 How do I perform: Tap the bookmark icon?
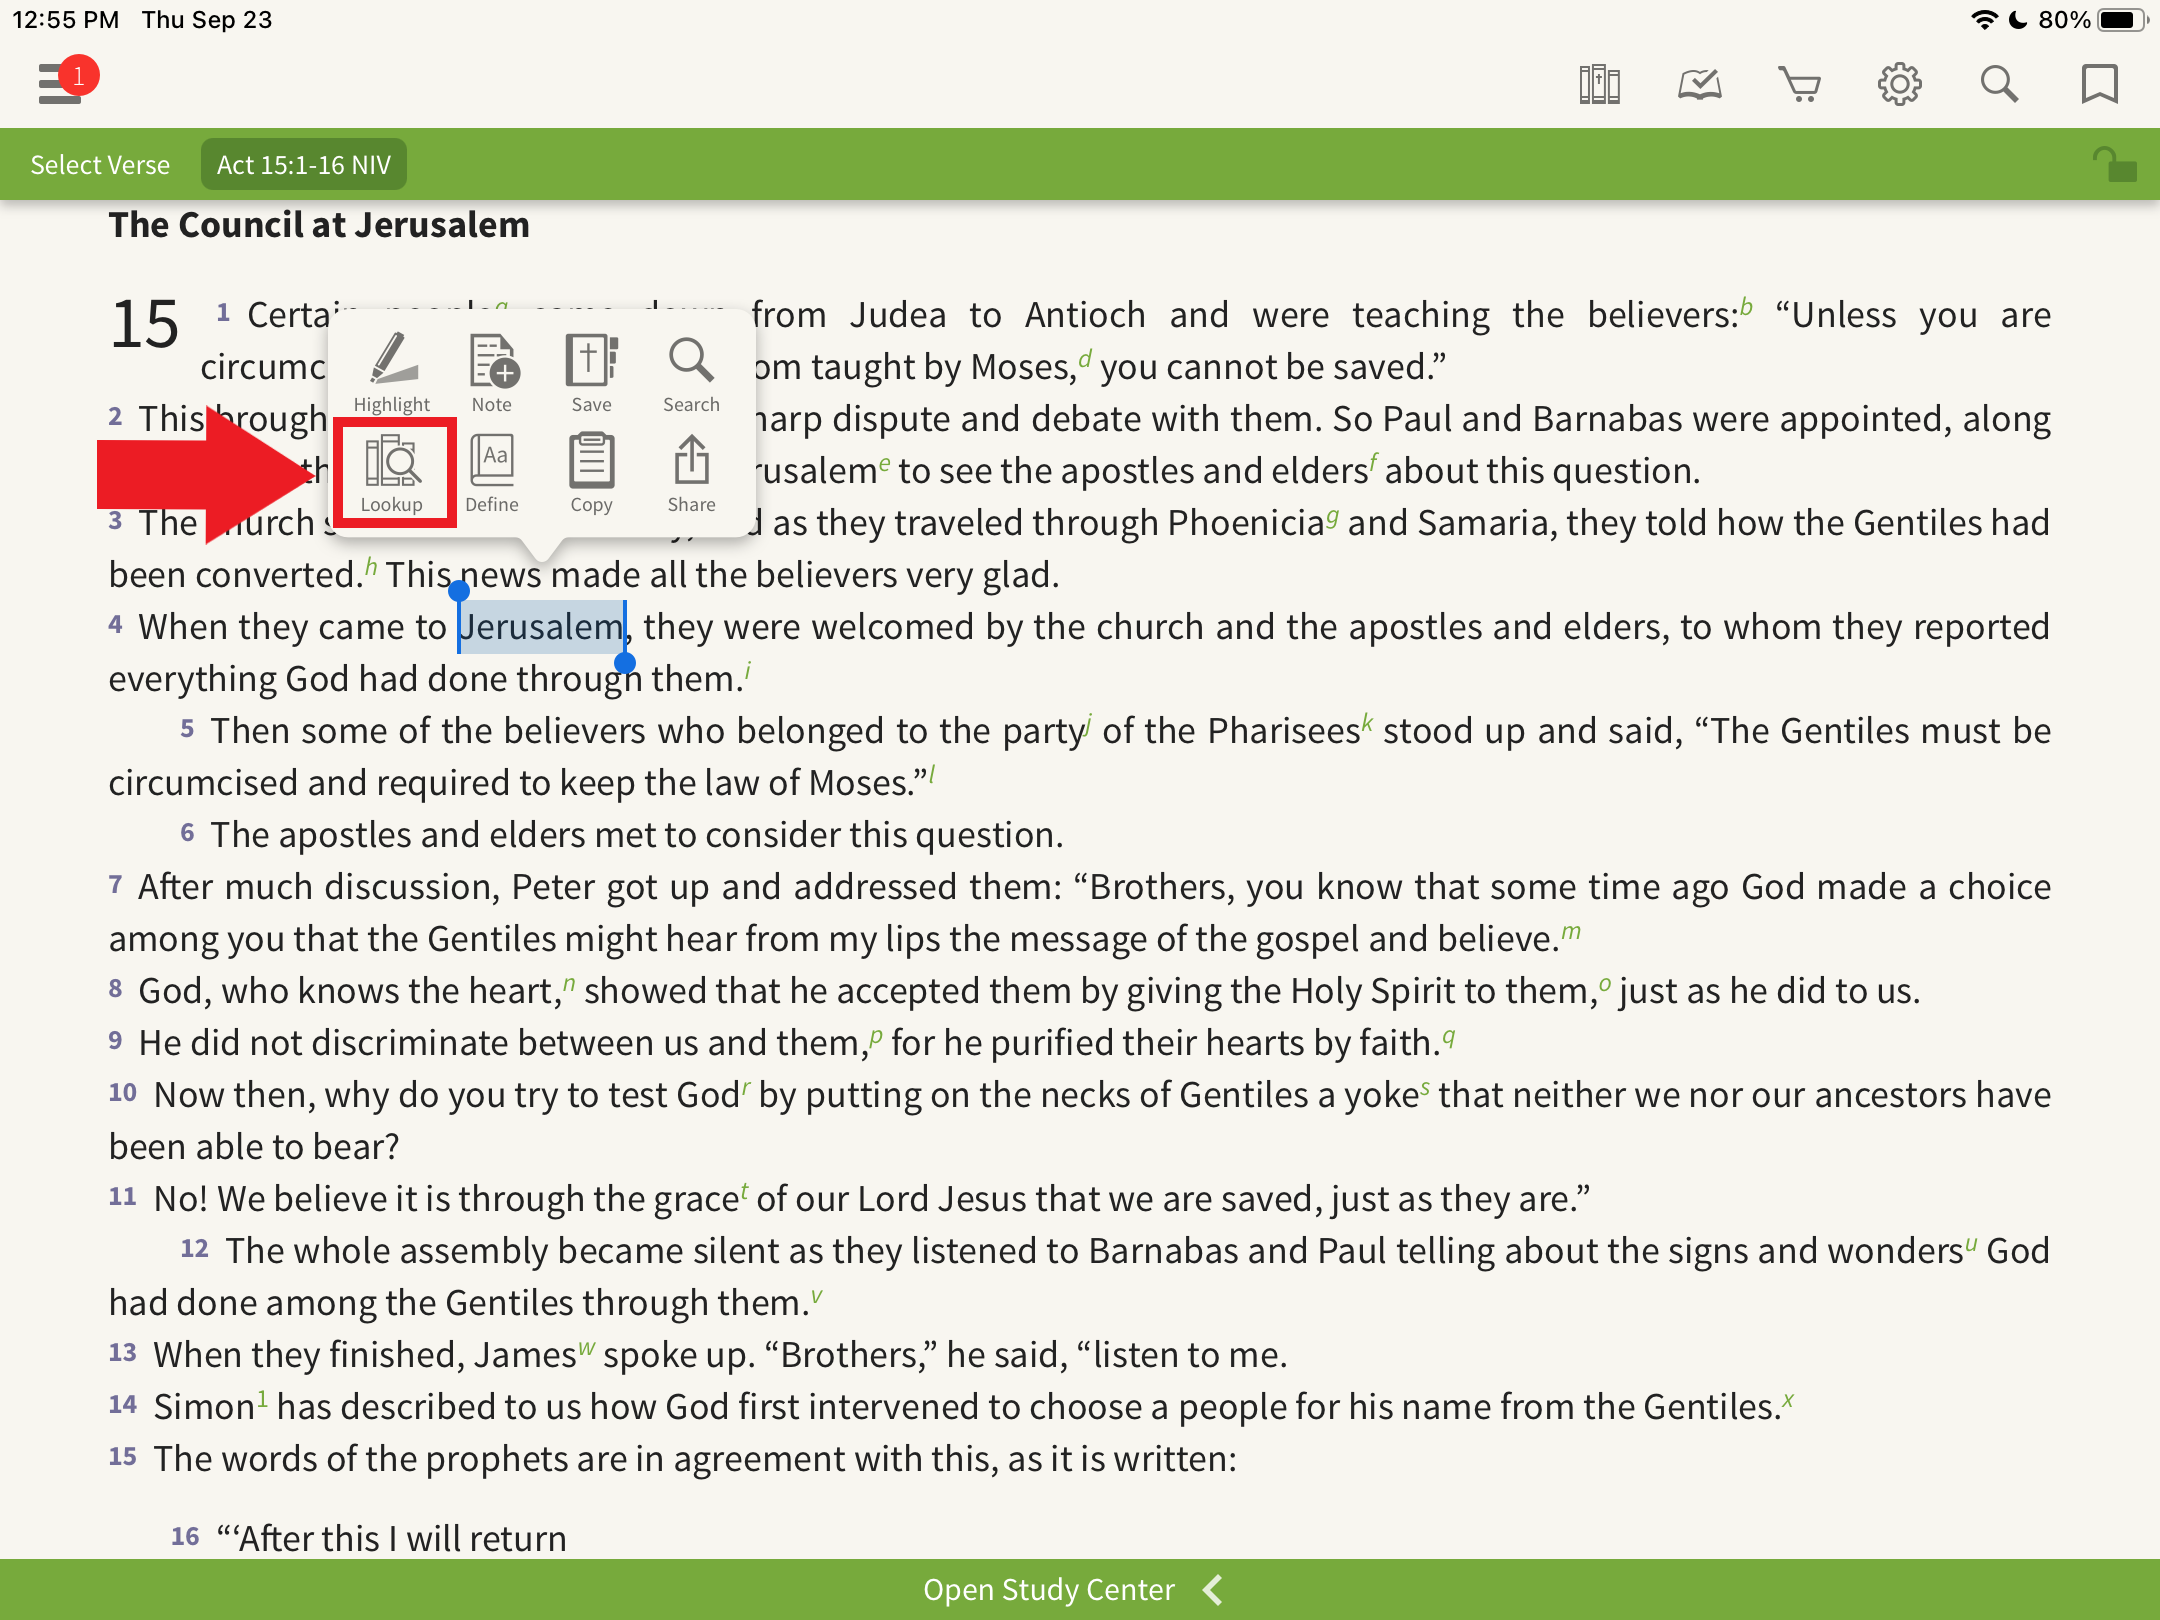point(2099,84)
